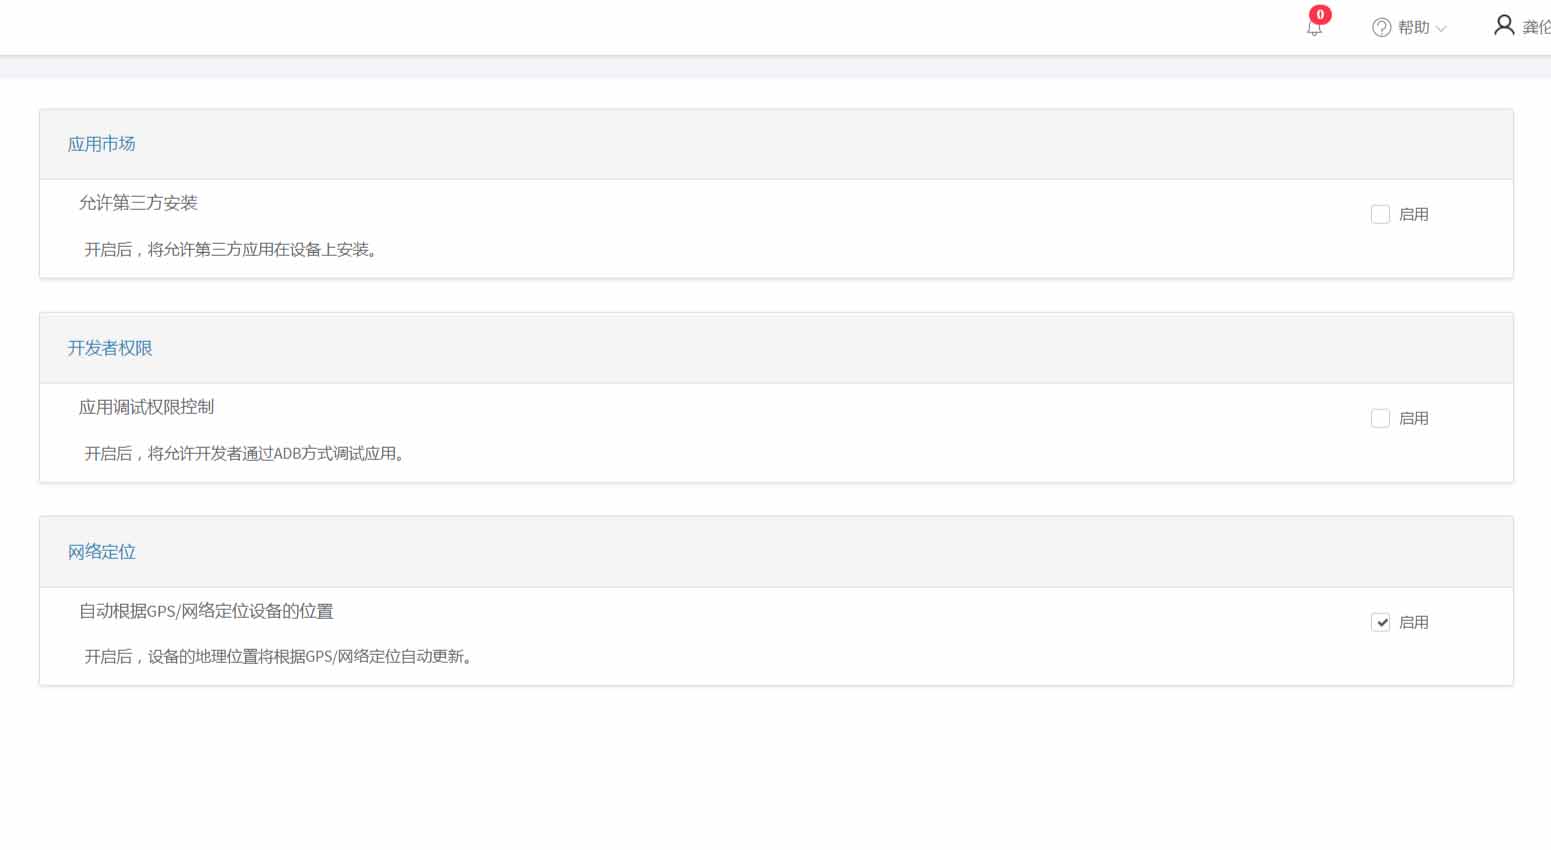Select the 自动根据GPS/网络定位设备的位置 title
Image resolution: width=1551 pixels, height=850 pixels.
pos(206,611)
